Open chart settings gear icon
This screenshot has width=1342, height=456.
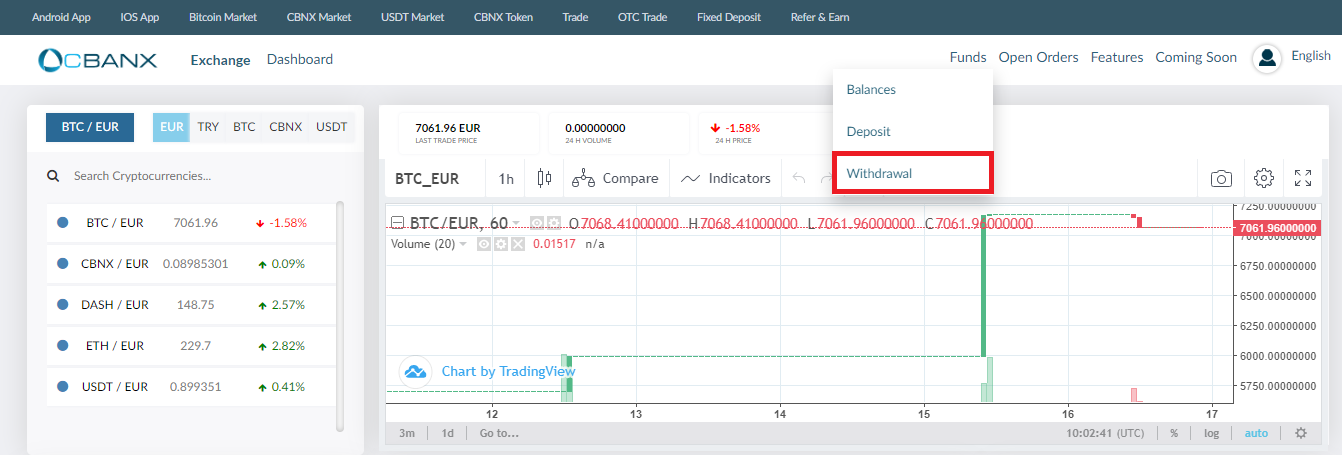1263,178
